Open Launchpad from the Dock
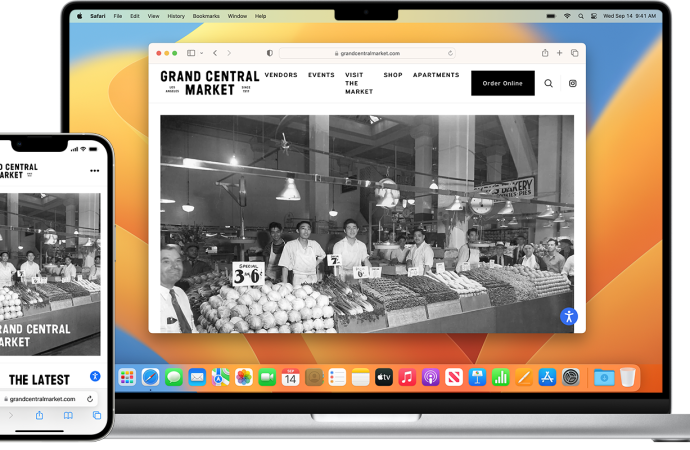 click(127, 377)
